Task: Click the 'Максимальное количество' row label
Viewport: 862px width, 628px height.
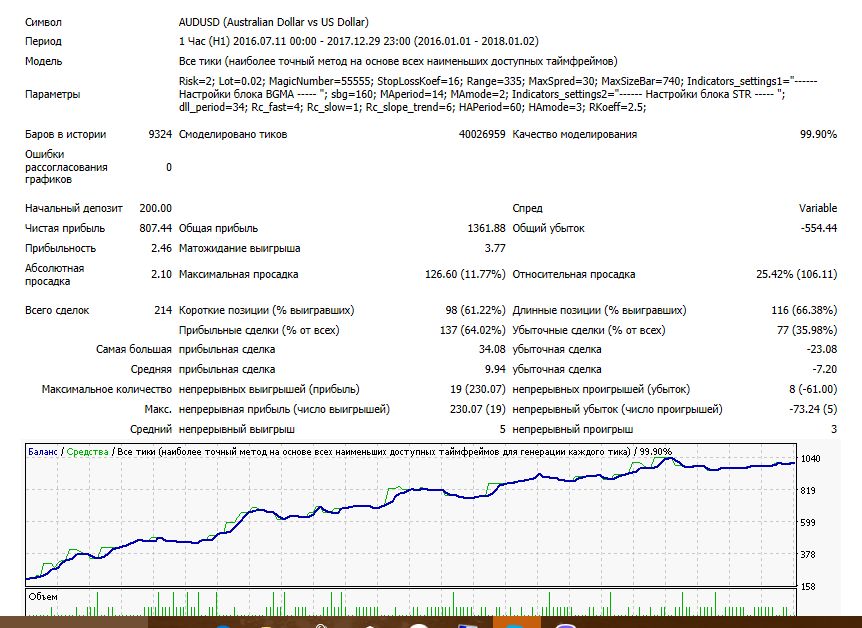Action: point(107,389)
